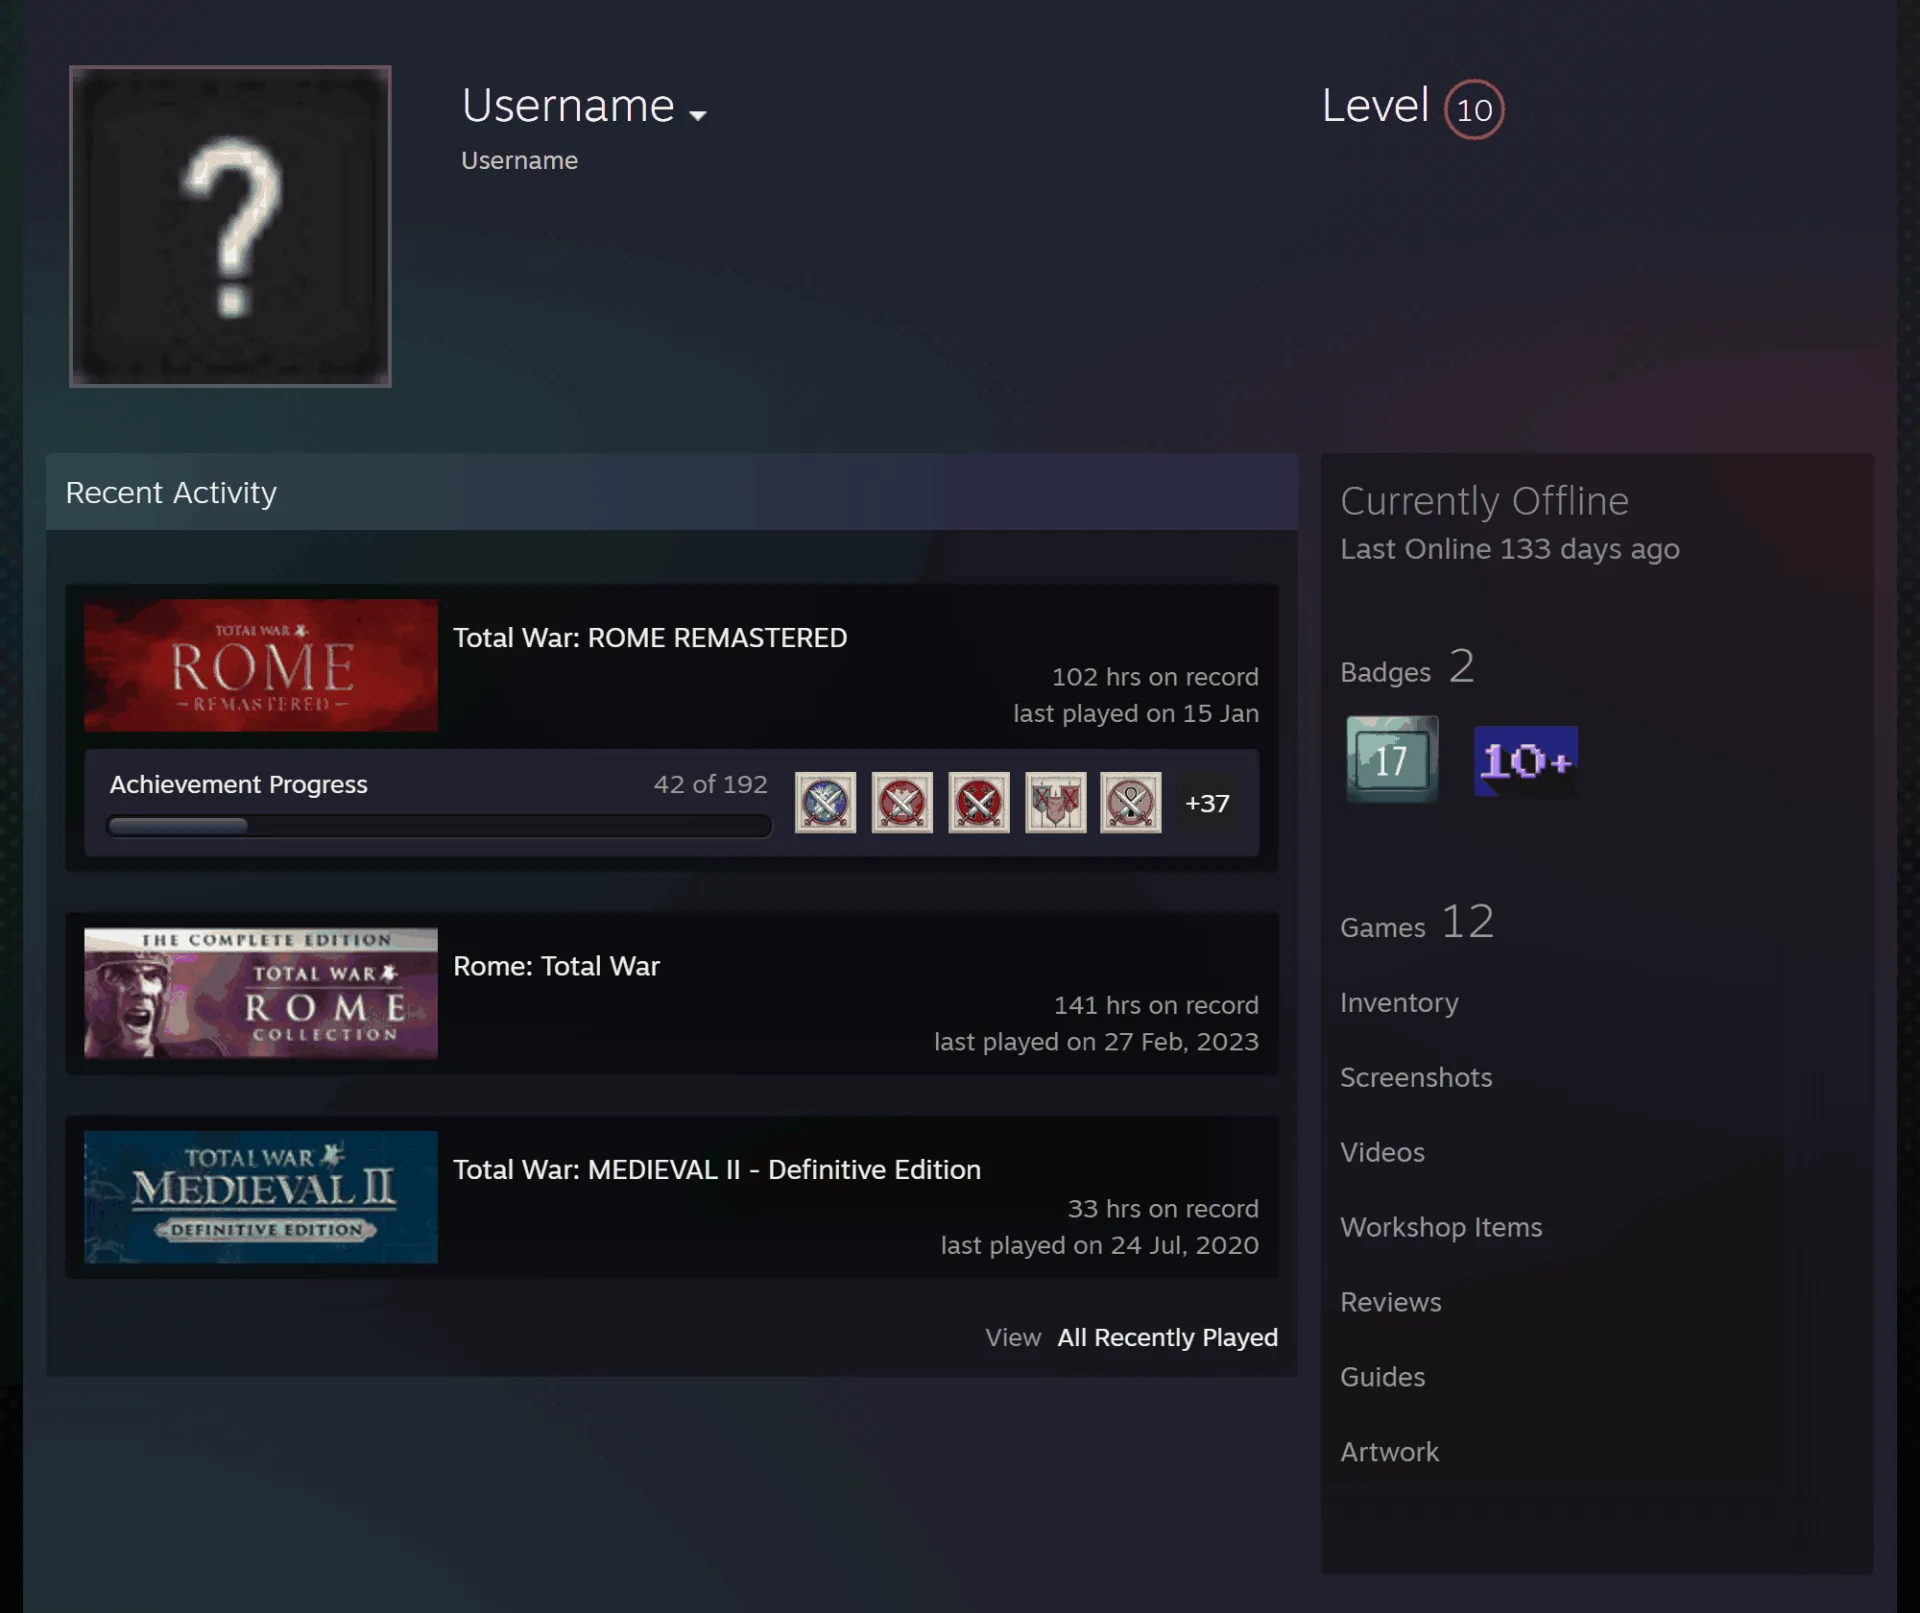Screen dimensions: 1920x1613
Task: Click the purple 10+ badge icon
Action: [1526, 761]
